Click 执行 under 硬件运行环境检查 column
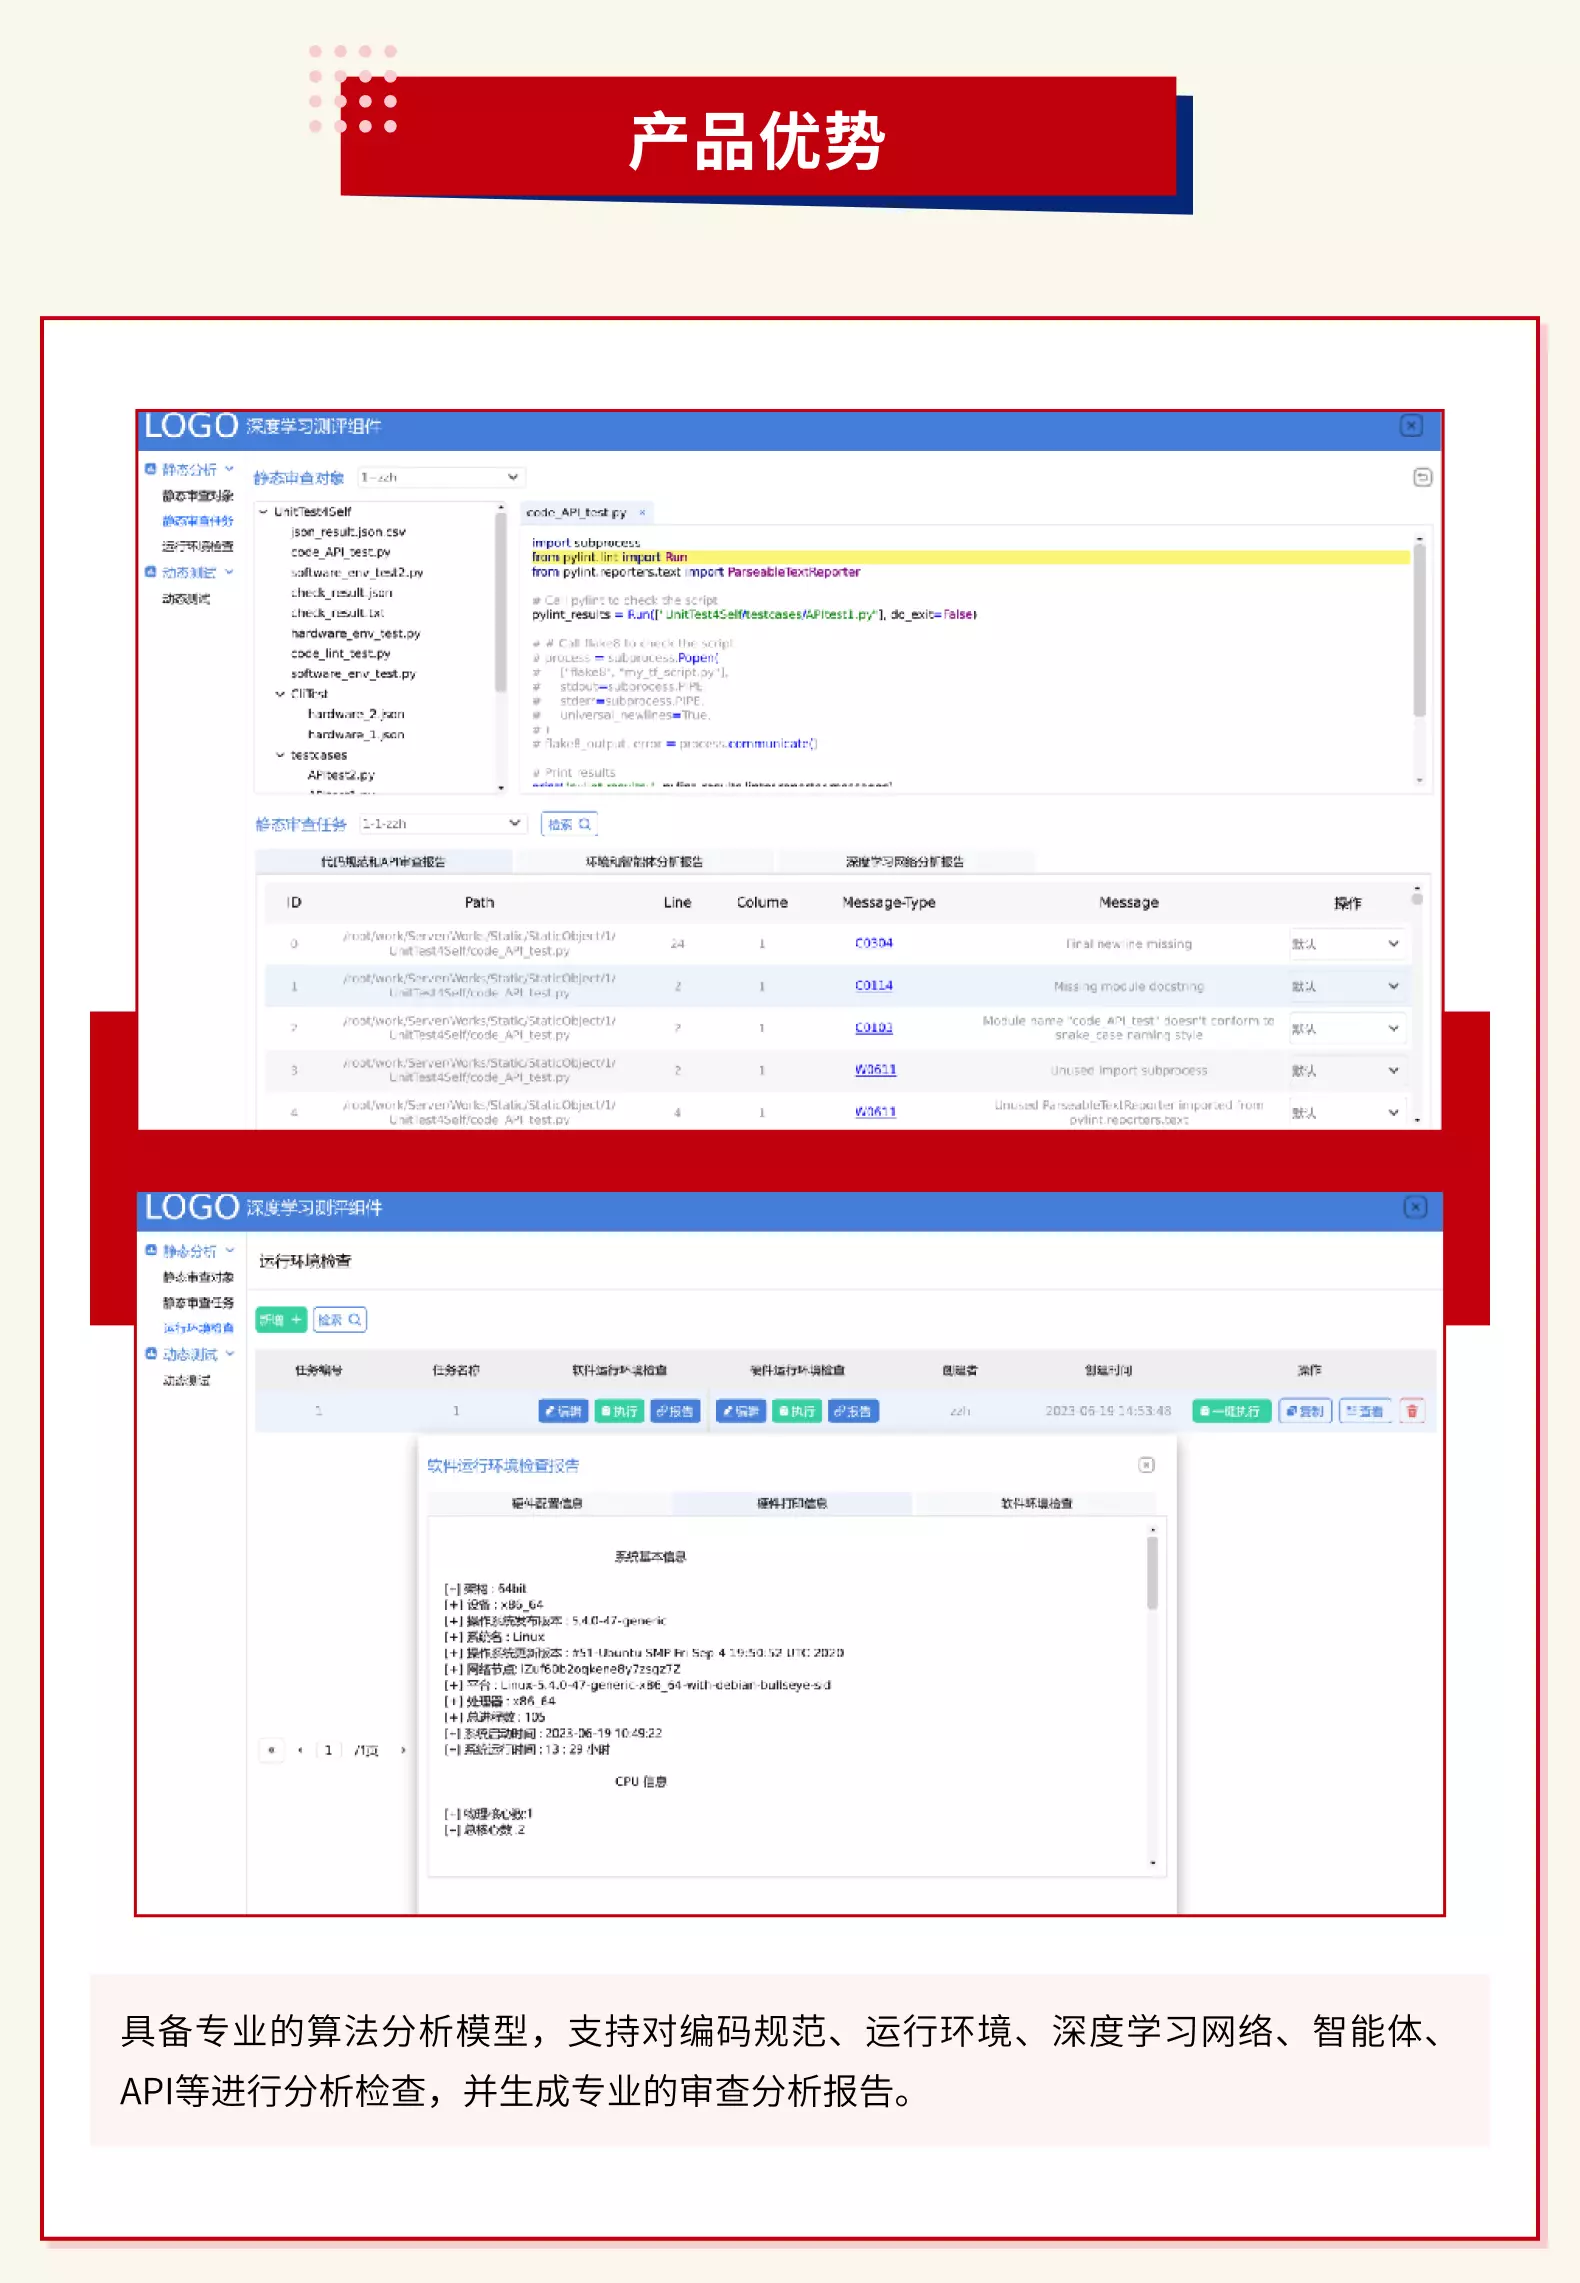 coord(797,1411)
